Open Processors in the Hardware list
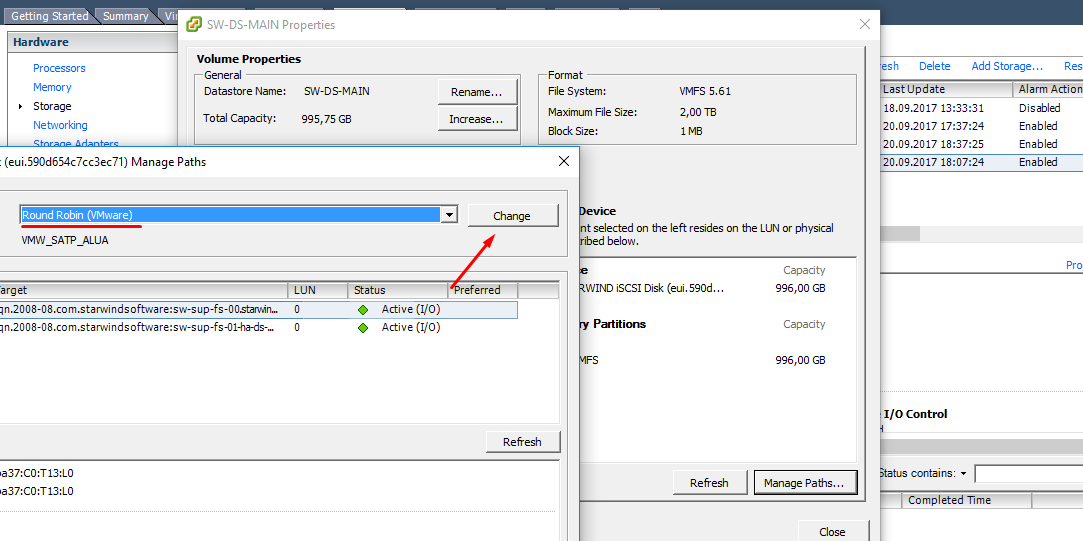1083x541 pixels. 59,68
